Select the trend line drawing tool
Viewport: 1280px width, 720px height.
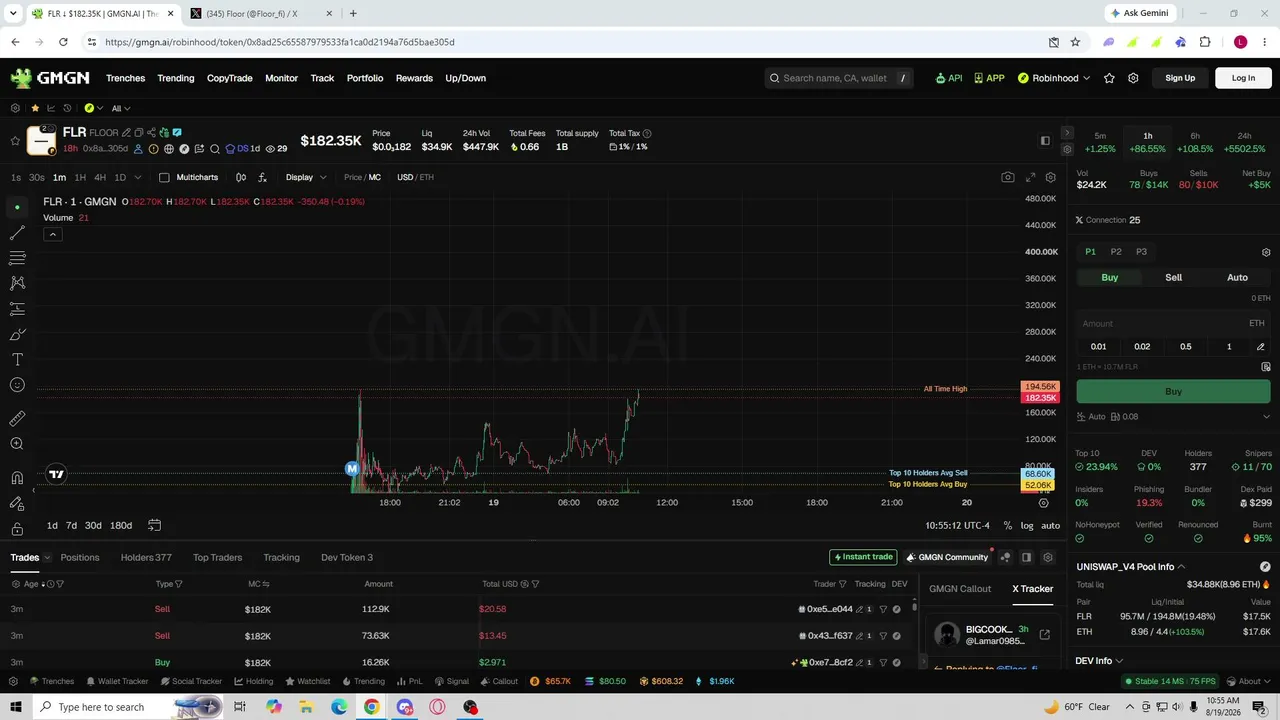pyautogui.click(x=17, y=233)
